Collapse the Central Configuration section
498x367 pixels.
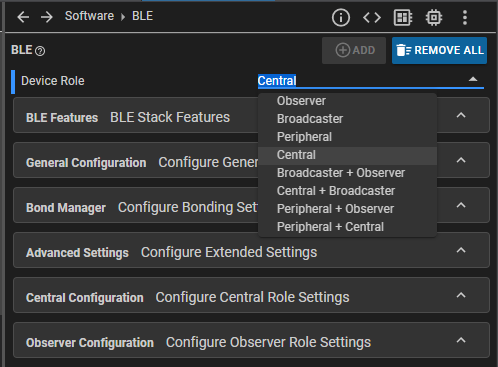461,295
